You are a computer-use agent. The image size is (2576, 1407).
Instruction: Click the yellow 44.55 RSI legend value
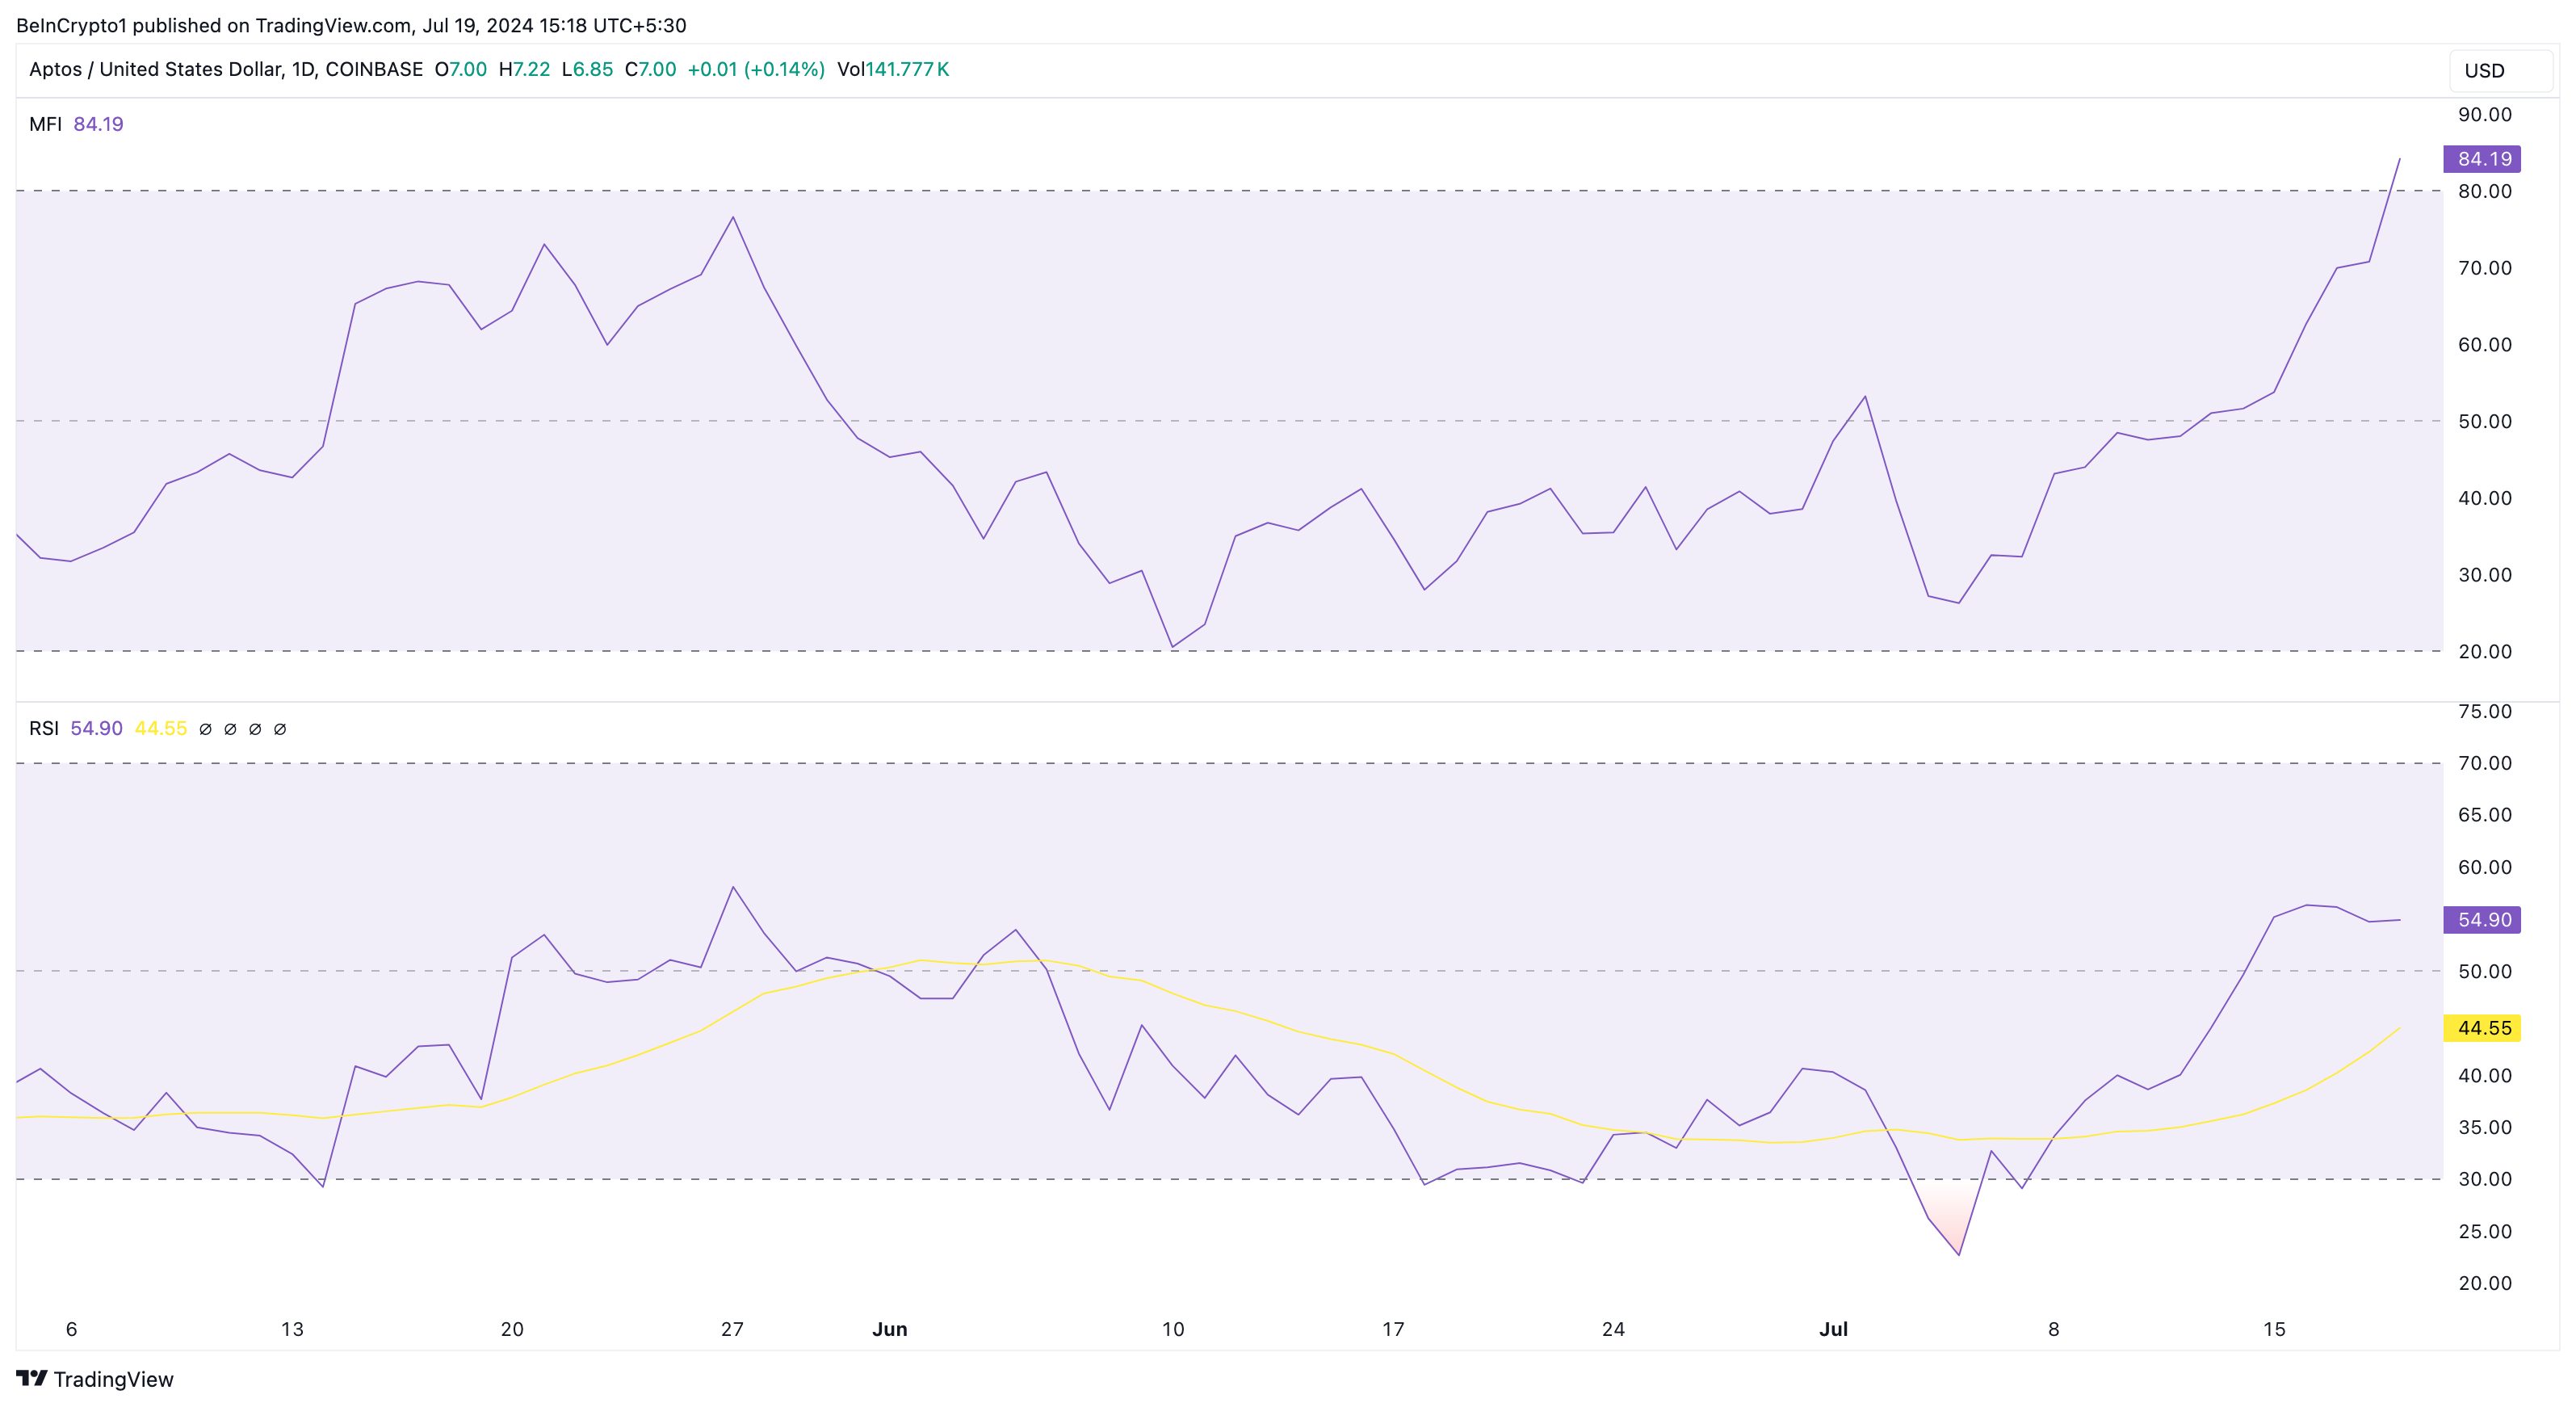pyautogui.click(x=161, y=729)
